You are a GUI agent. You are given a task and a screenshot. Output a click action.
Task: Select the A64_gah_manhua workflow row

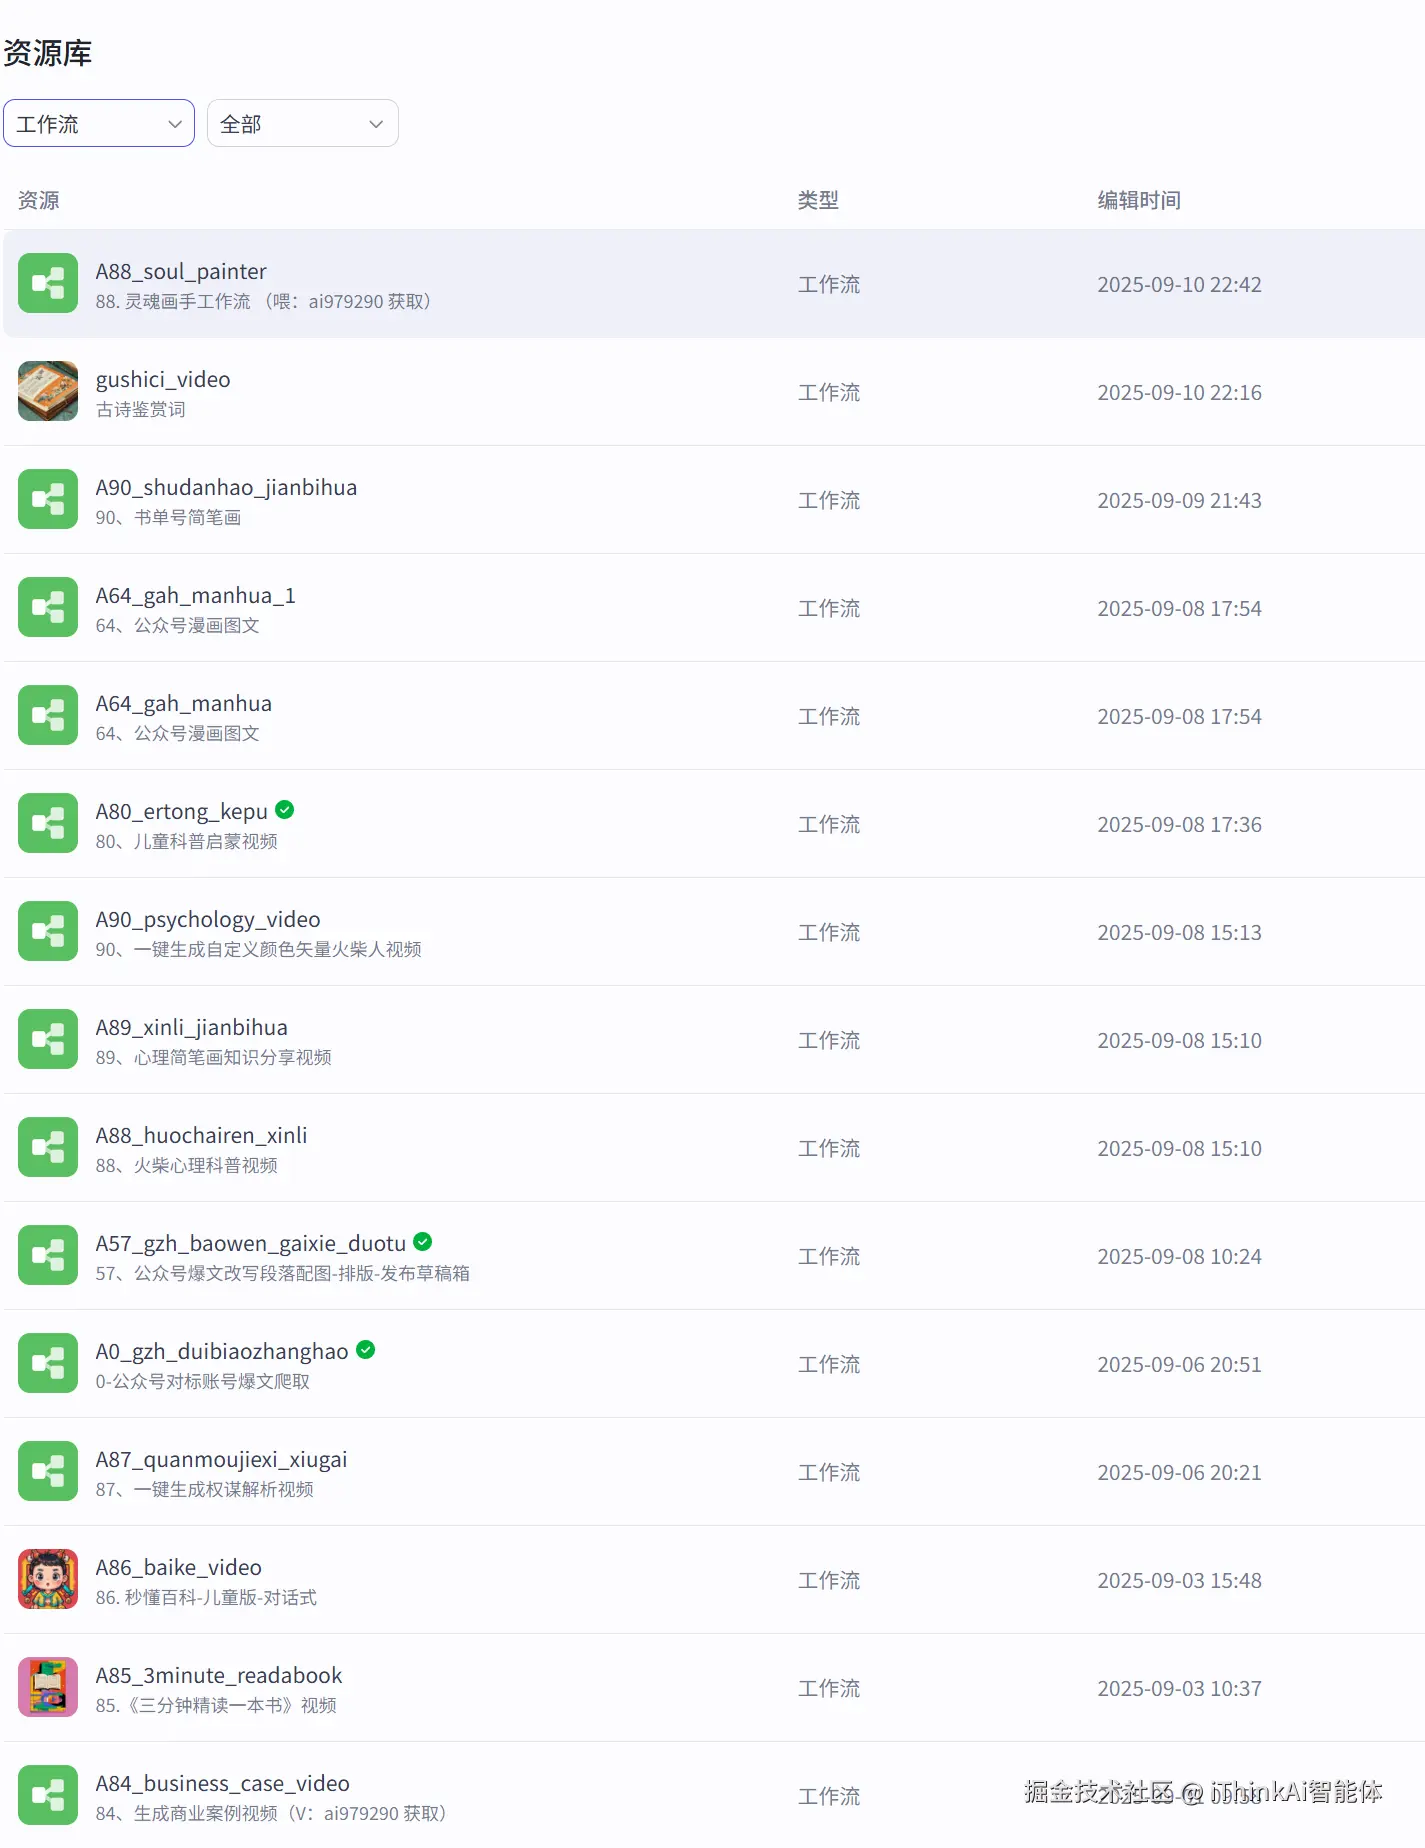[x=714, y=716]
